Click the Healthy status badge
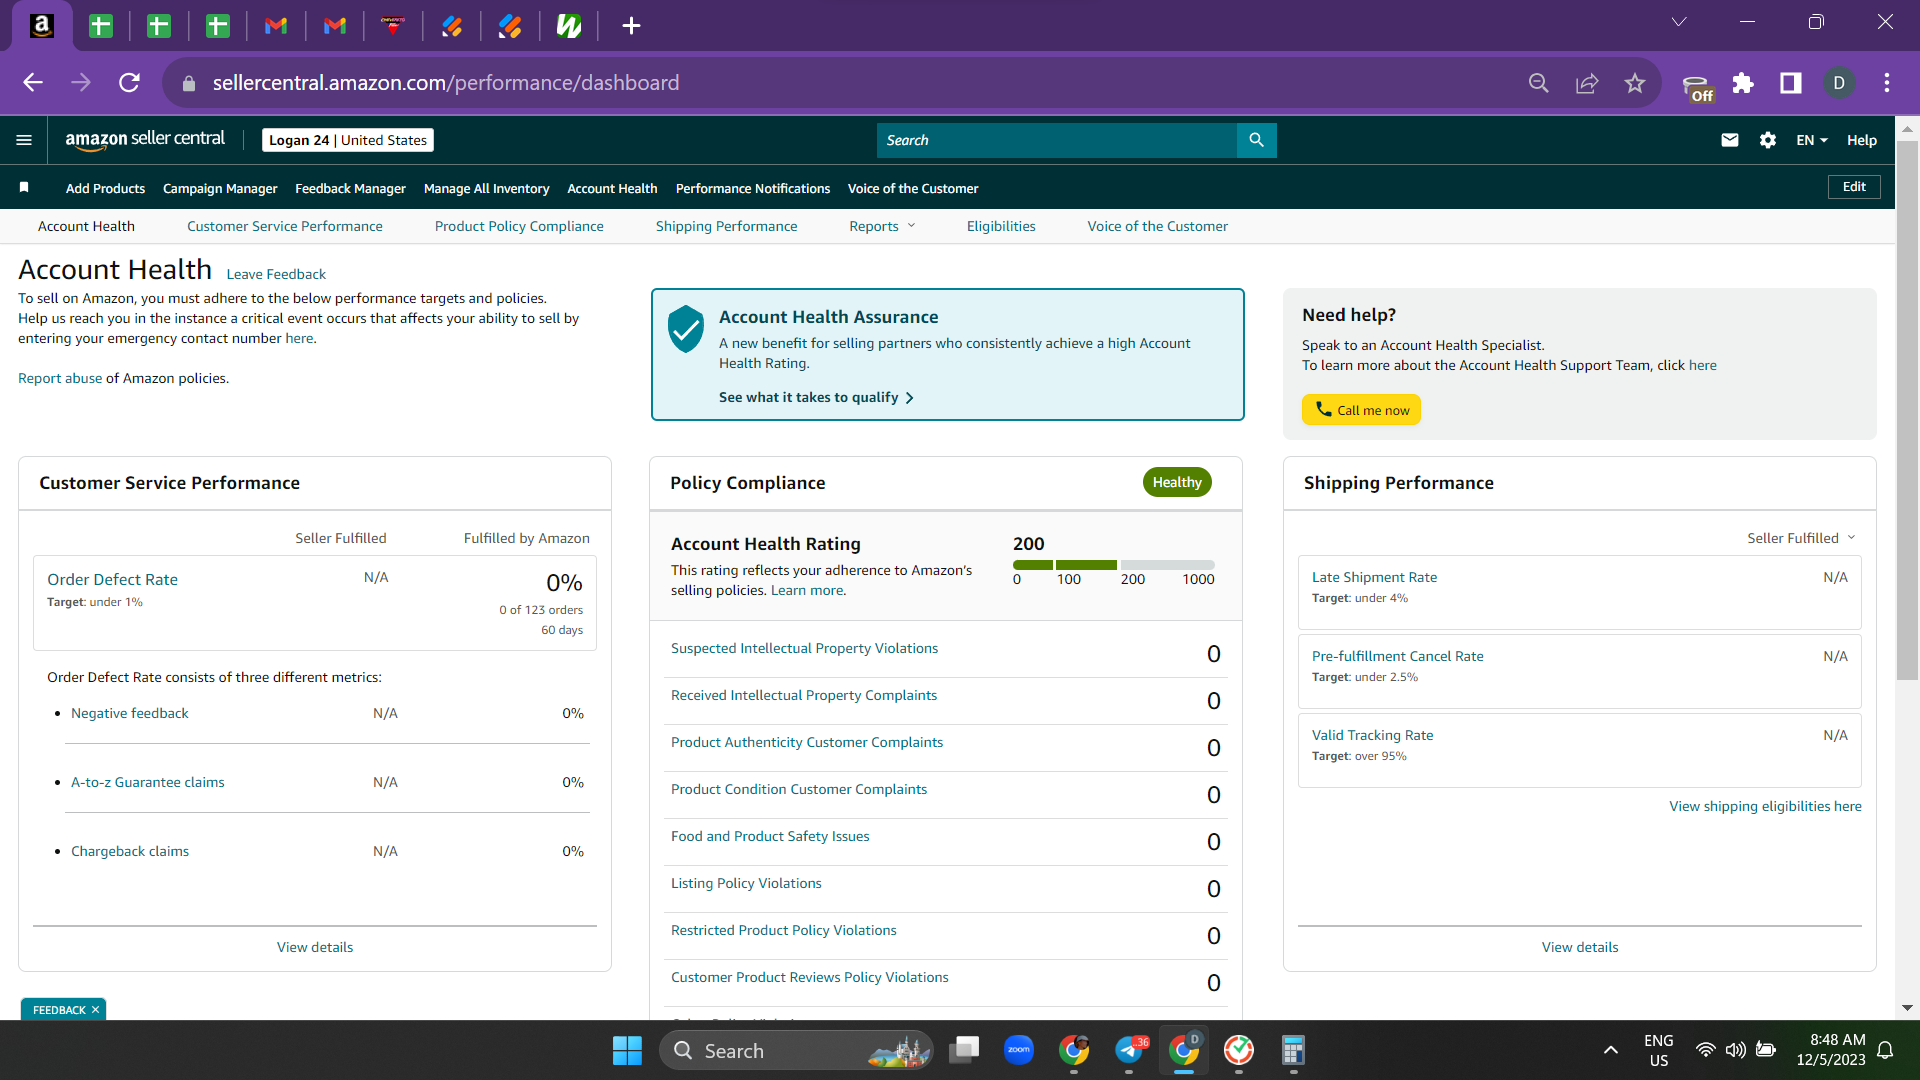The width and height of the screenshot is (1920, 1080). pyautogui.click(x=1177, y=482)
